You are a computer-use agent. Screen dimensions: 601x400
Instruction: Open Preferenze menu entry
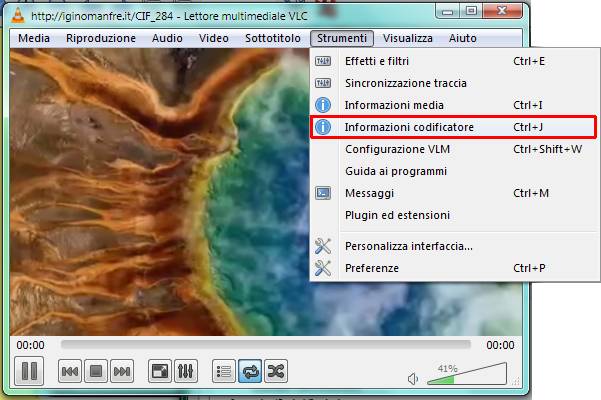point(454,268)
